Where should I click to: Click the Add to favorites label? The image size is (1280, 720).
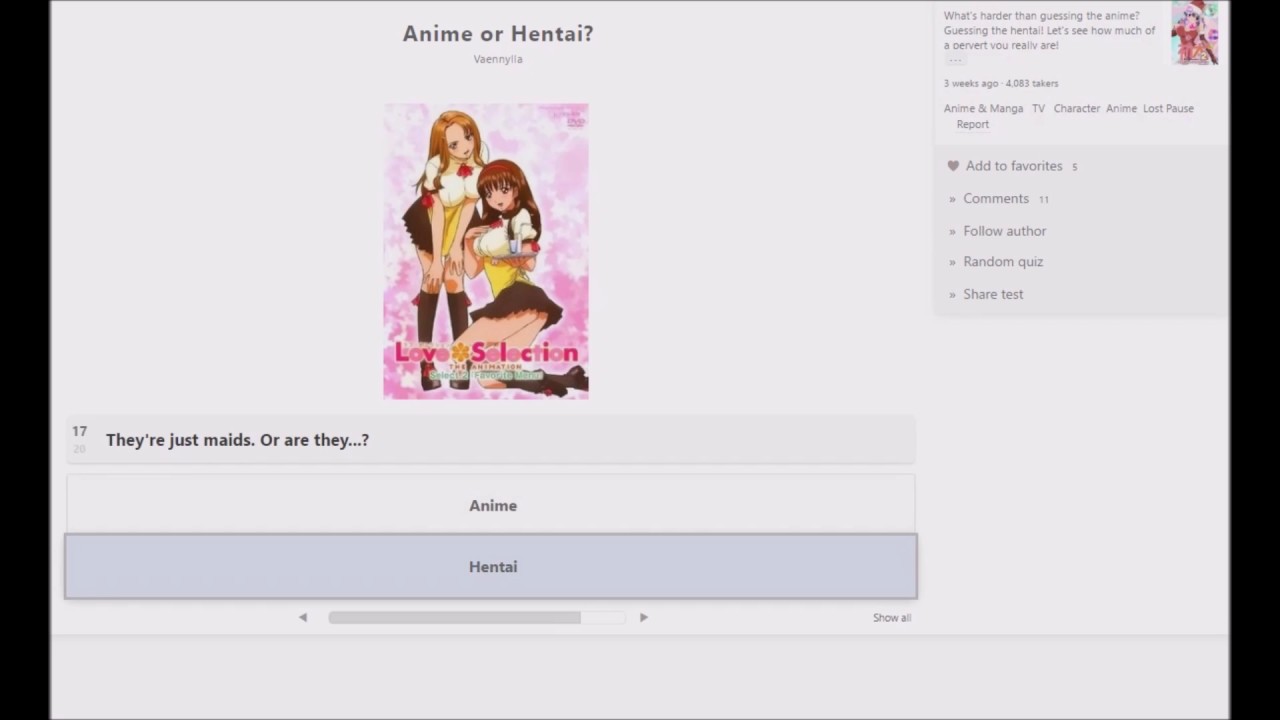pyautogui.click(x=1014, y=166)
